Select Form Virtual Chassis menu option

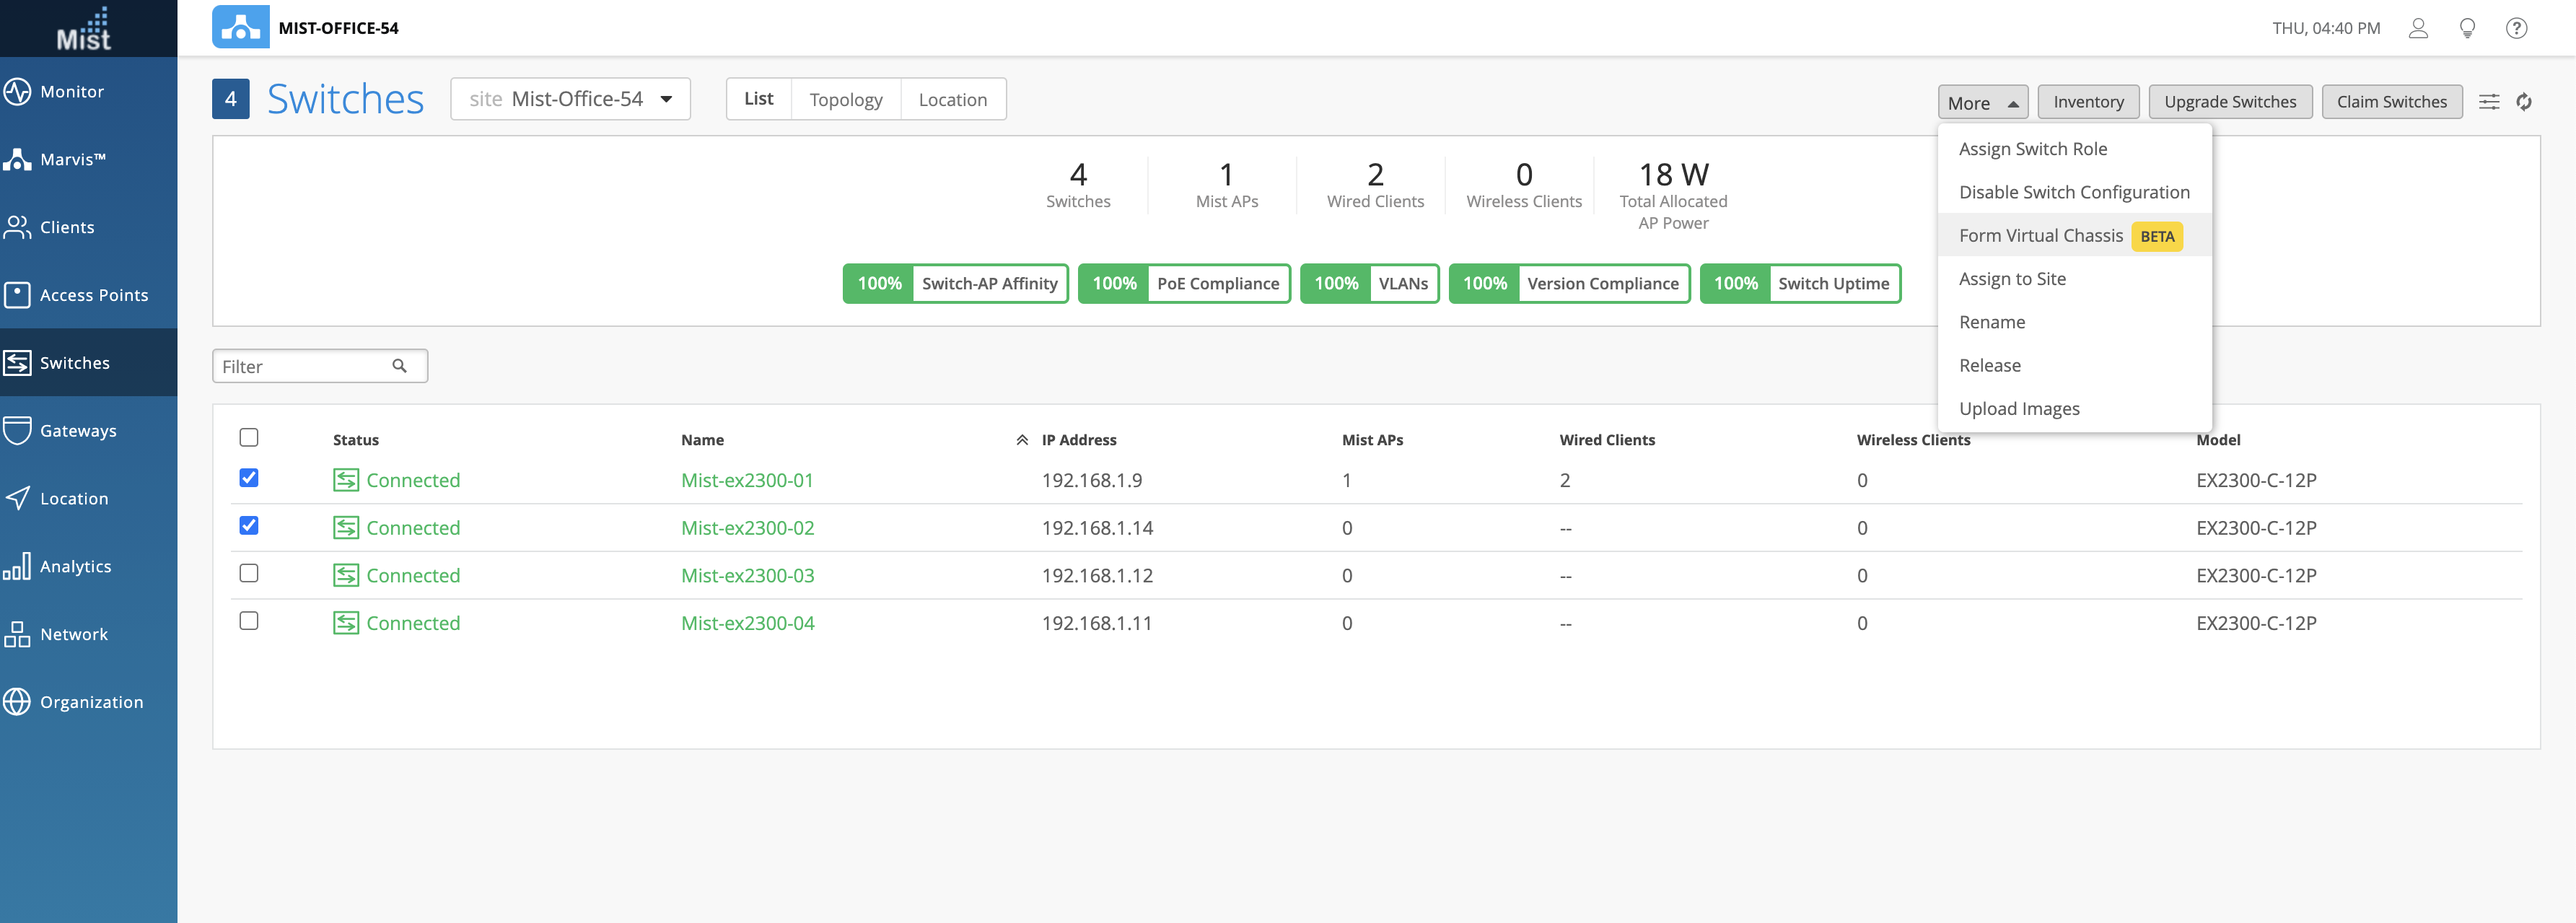pos(2040,236)
